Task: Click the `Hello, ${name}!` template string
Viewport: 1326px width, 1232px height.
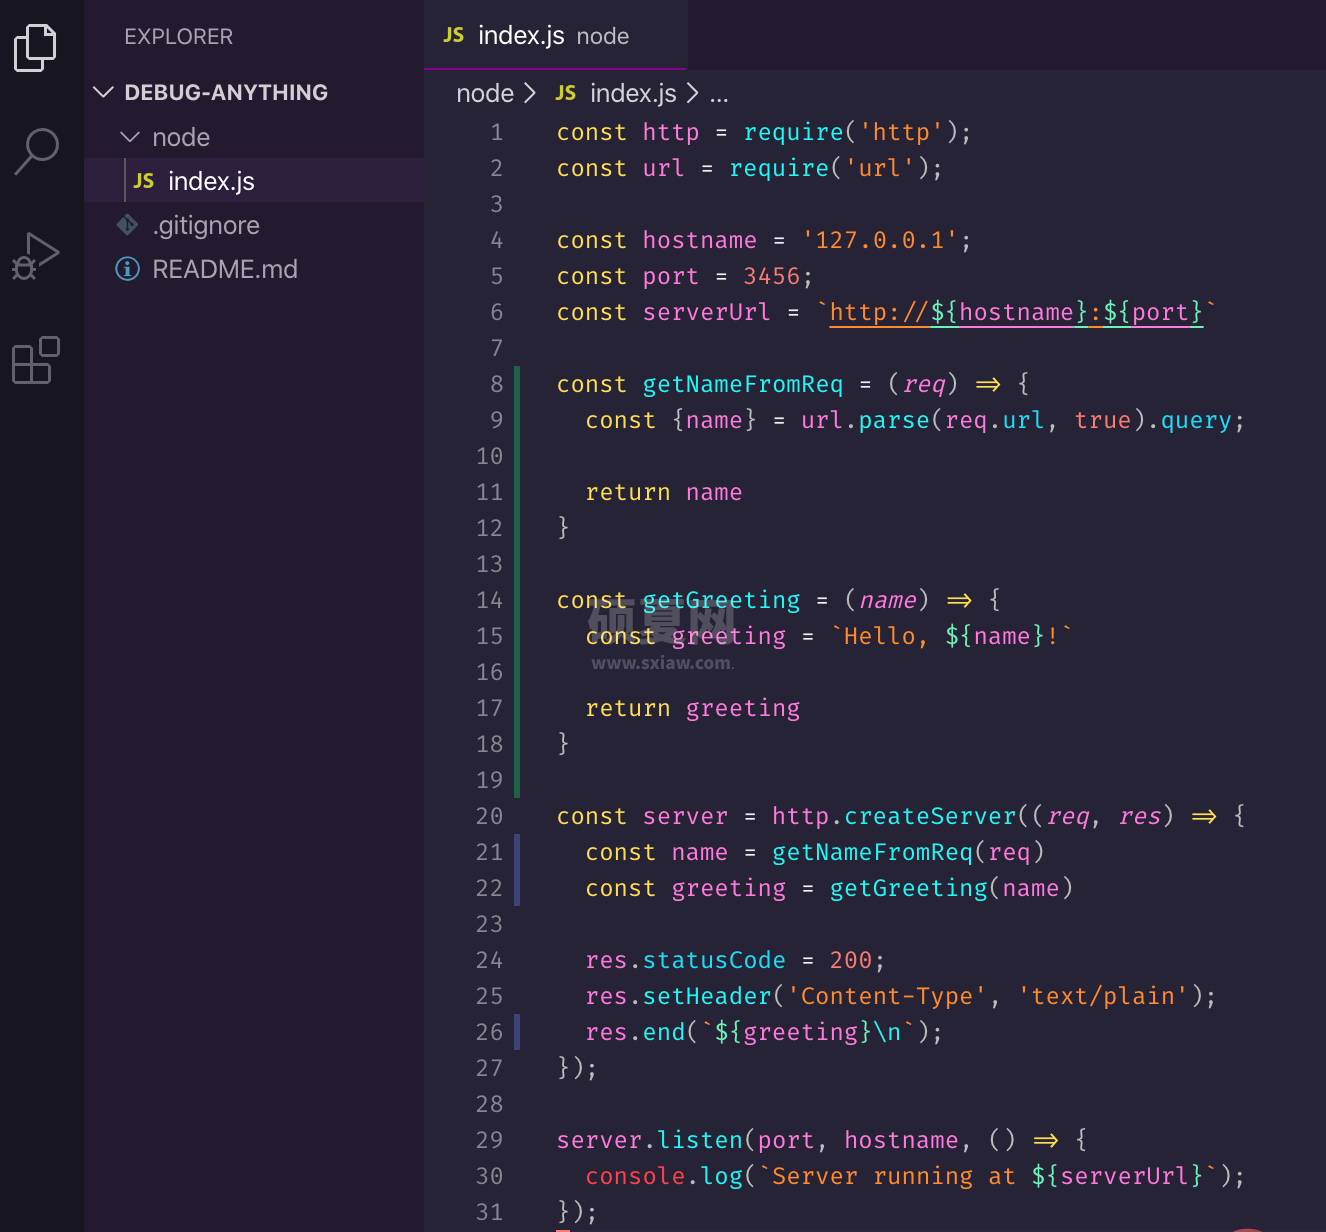Action: (x=951, y=636)
